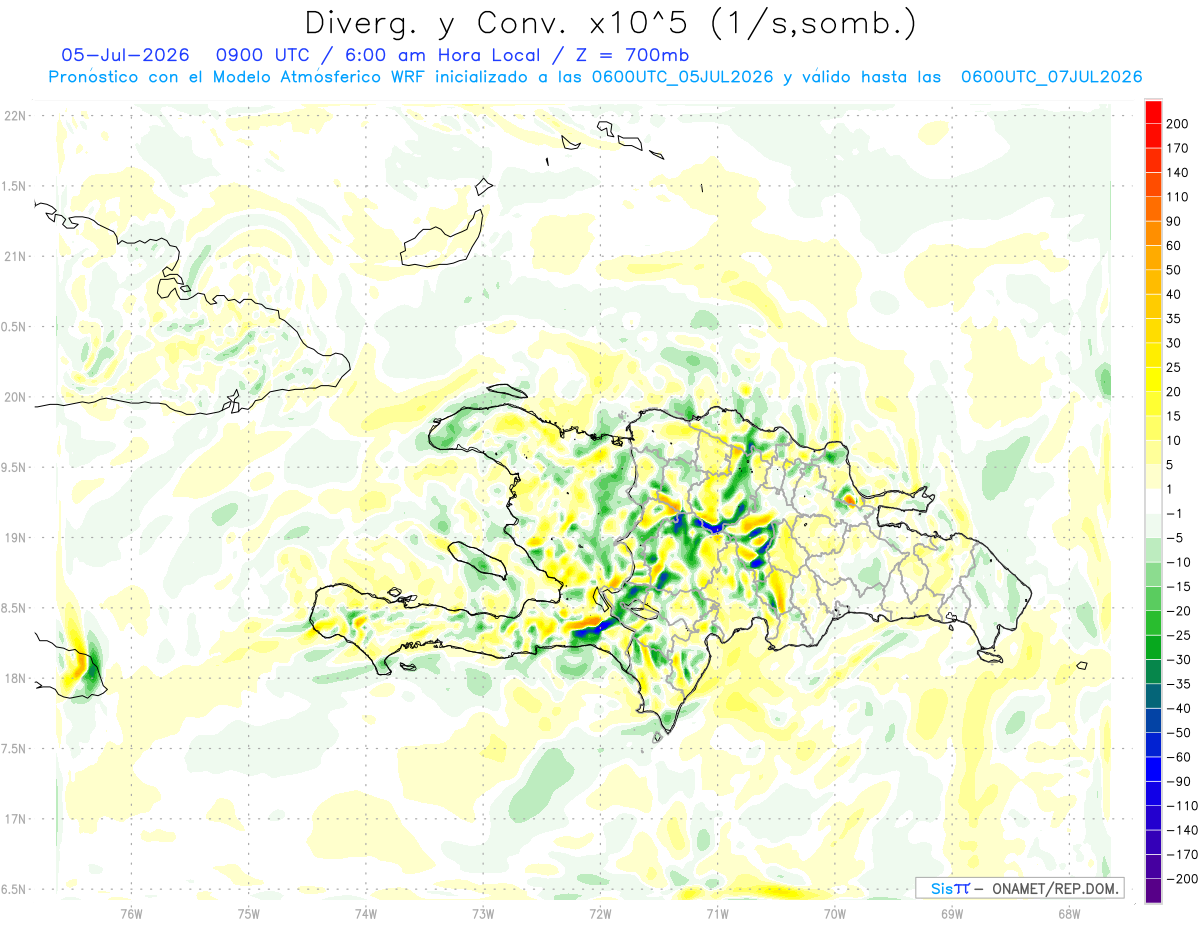Screen dimensions: 1200x927
Task: Click the 0.5N latitude label
Action: pos(15,327)
